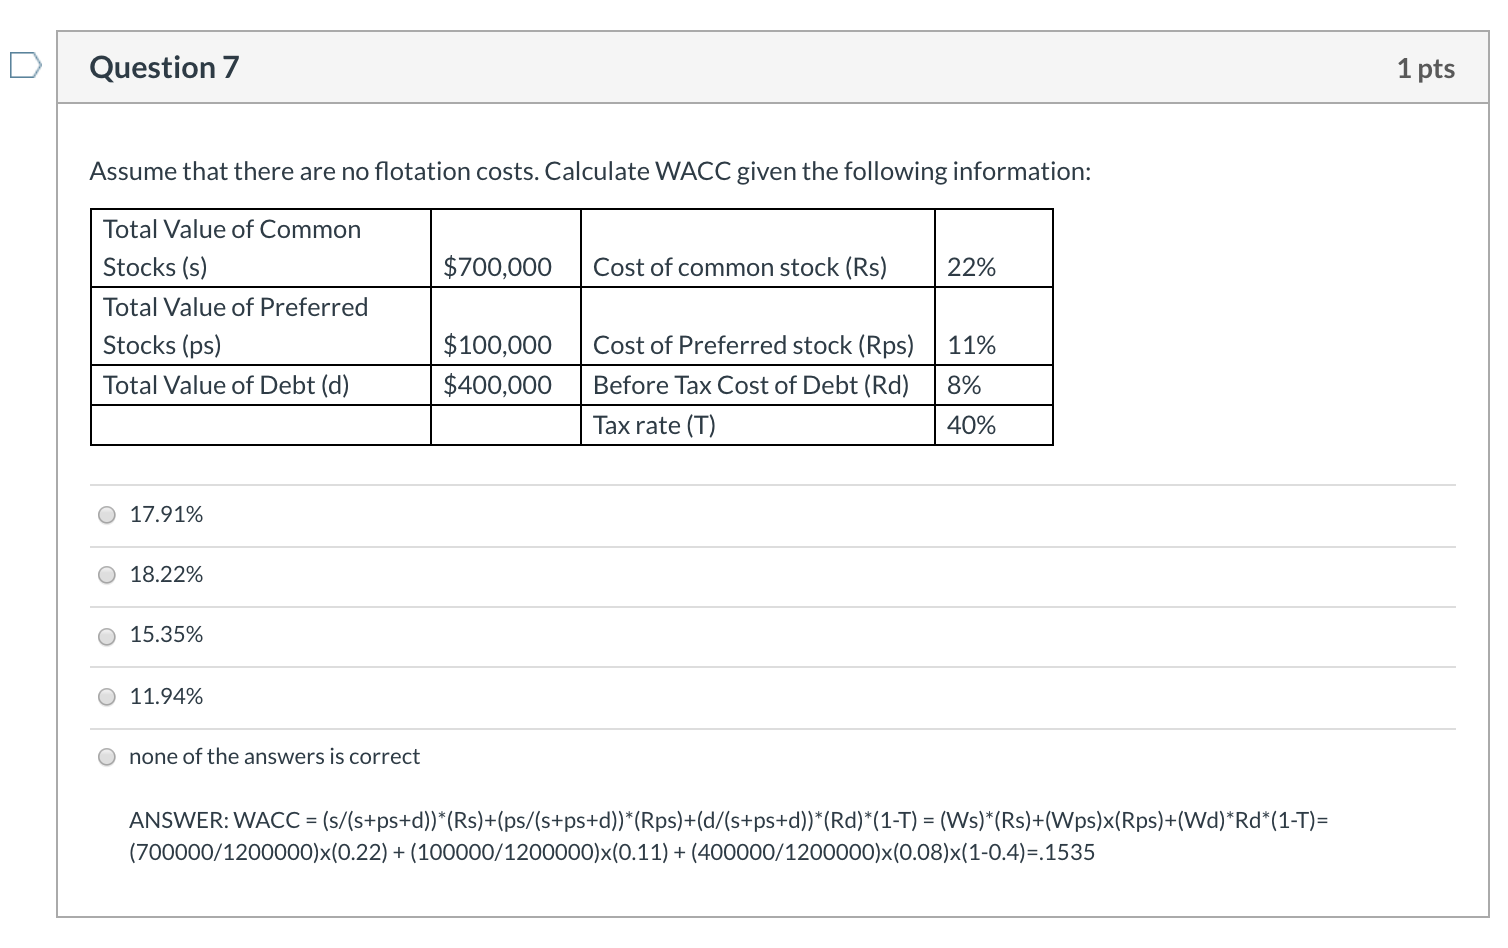Click the 22% cost of common stock cell

pyautogui.click(x=969, y=266)
